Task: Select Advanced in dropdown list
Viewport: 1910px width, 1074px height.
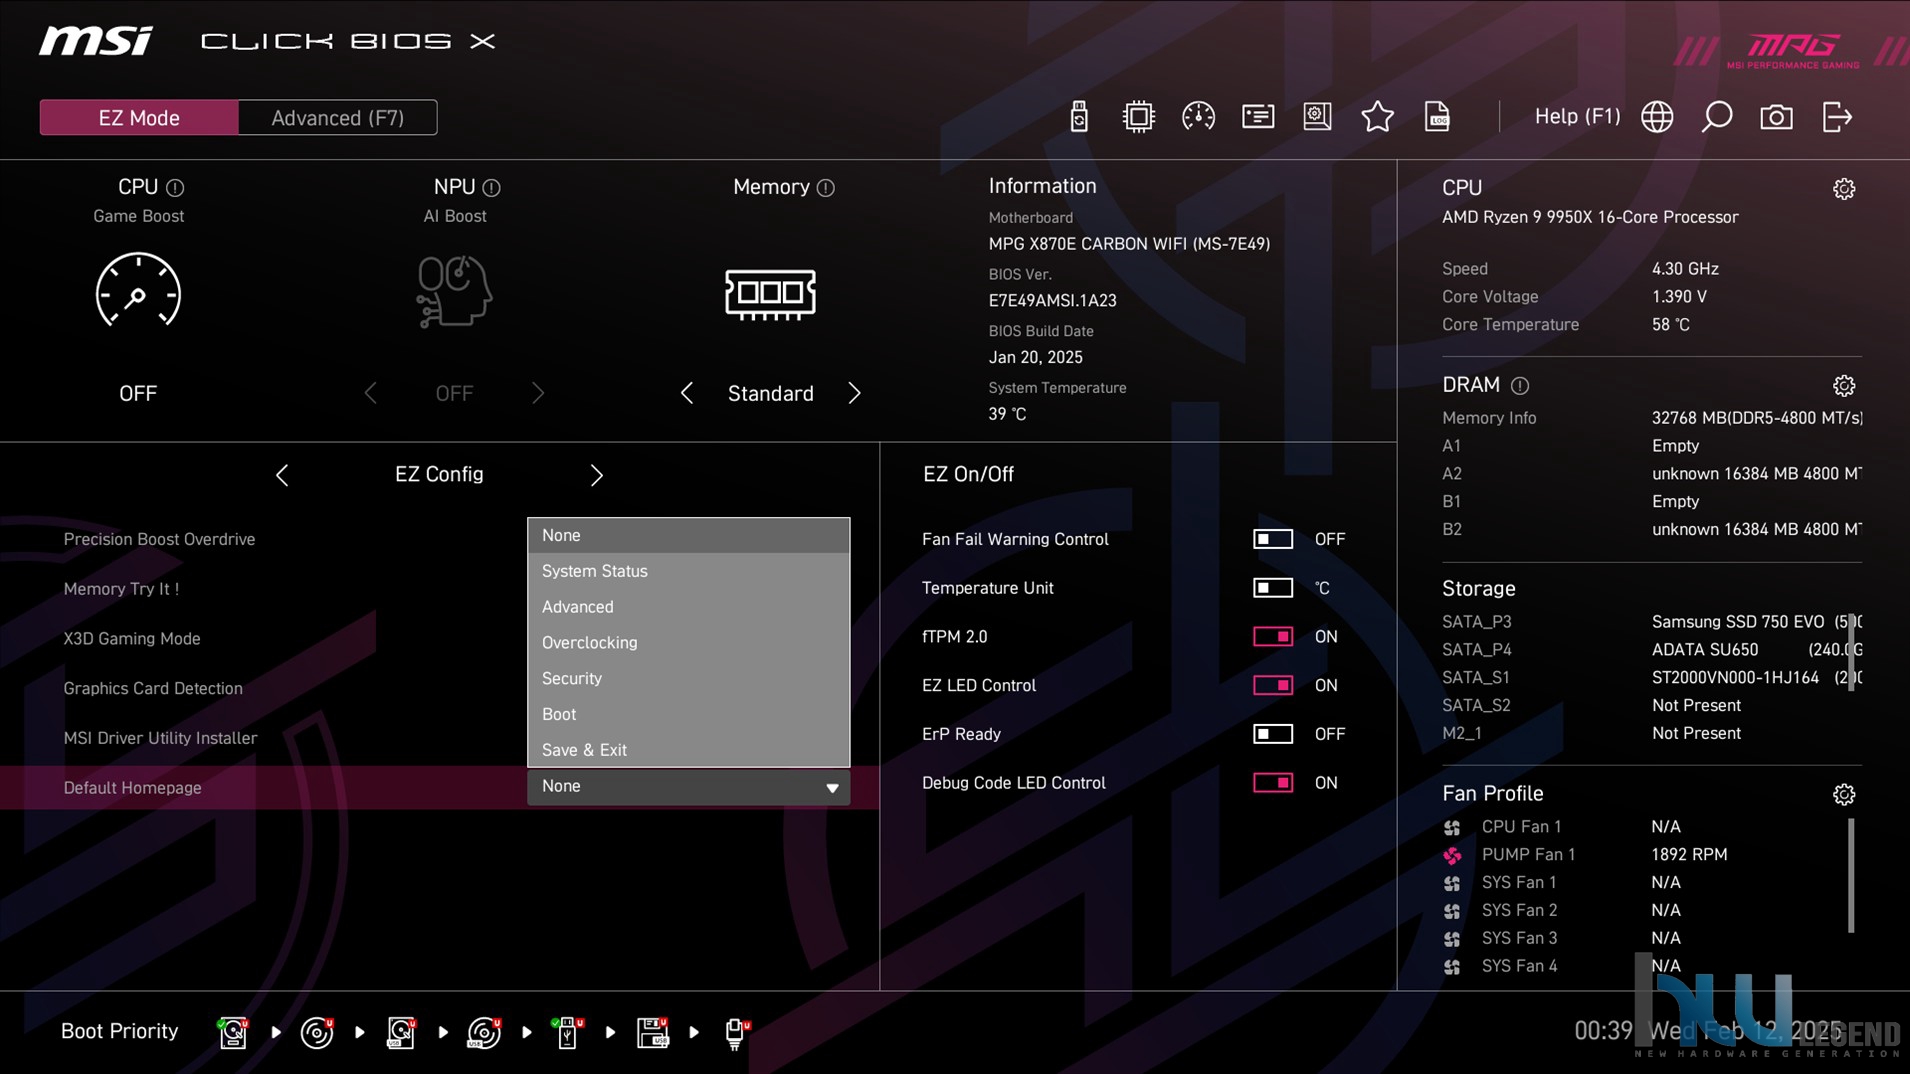Action: [x=688, y=607]
